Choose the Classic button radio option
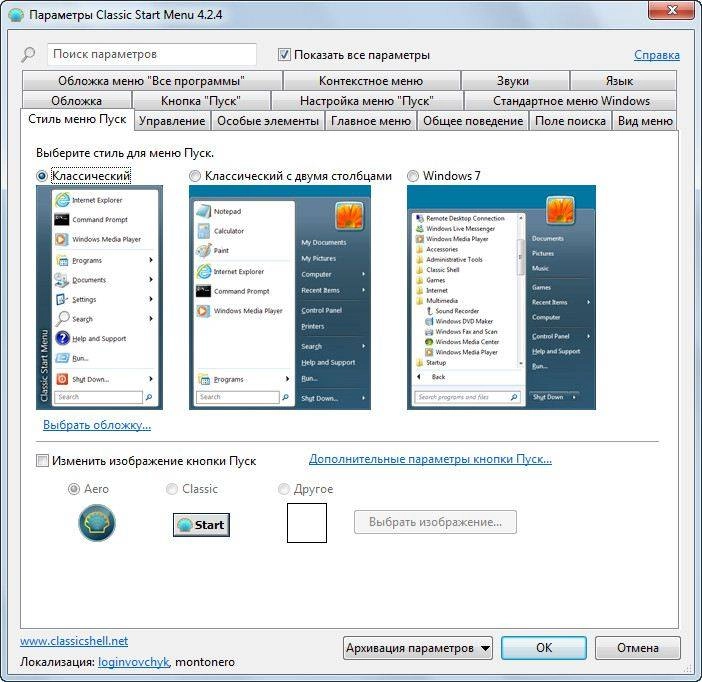The width and height of the screenshot is (702, 682). click(172, 489)
